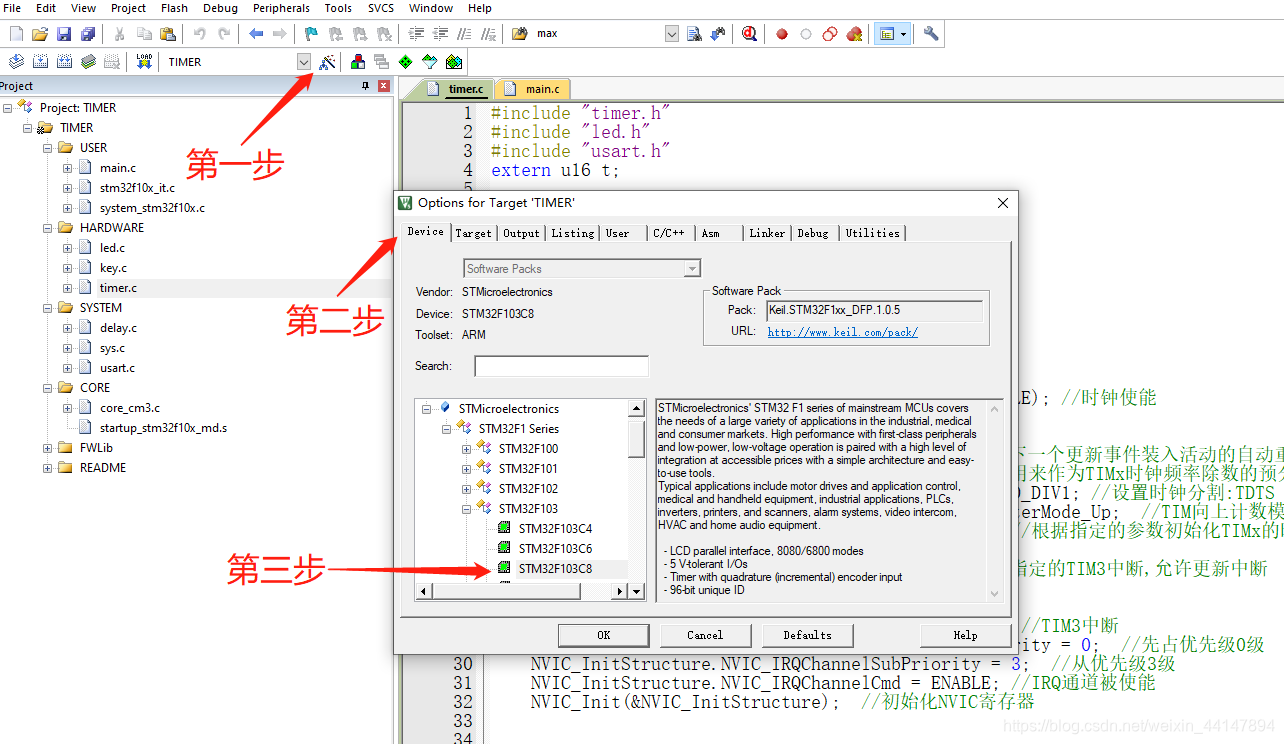Click device tree vertical scrollbar thumb
This screenshot has height=744, width=1284.
(x=636, y=438)
